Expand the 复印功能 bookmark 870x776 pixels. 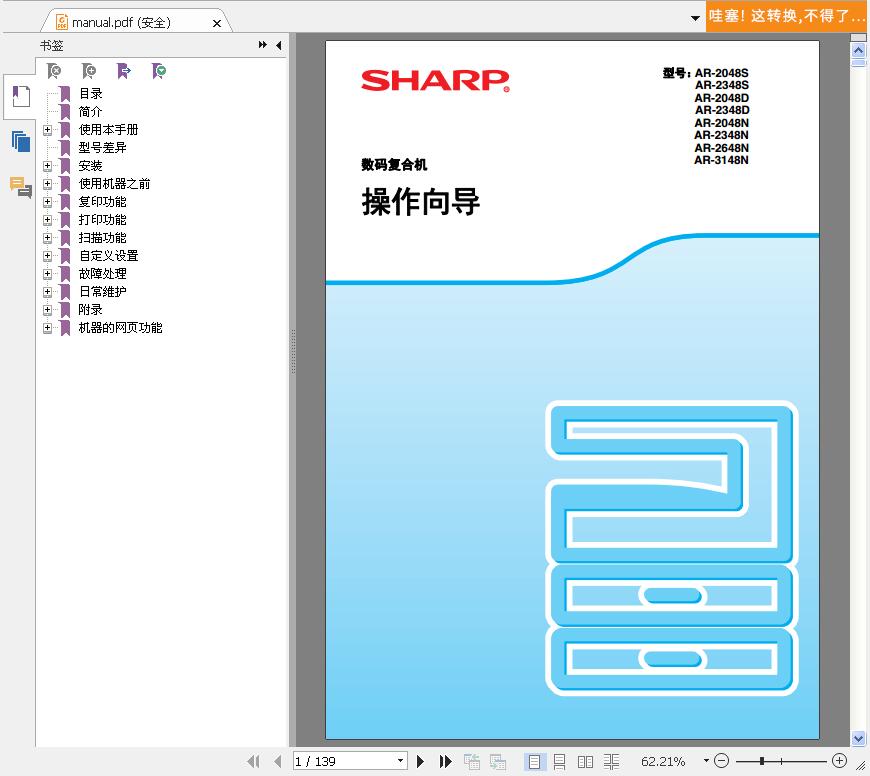(48, 202)
